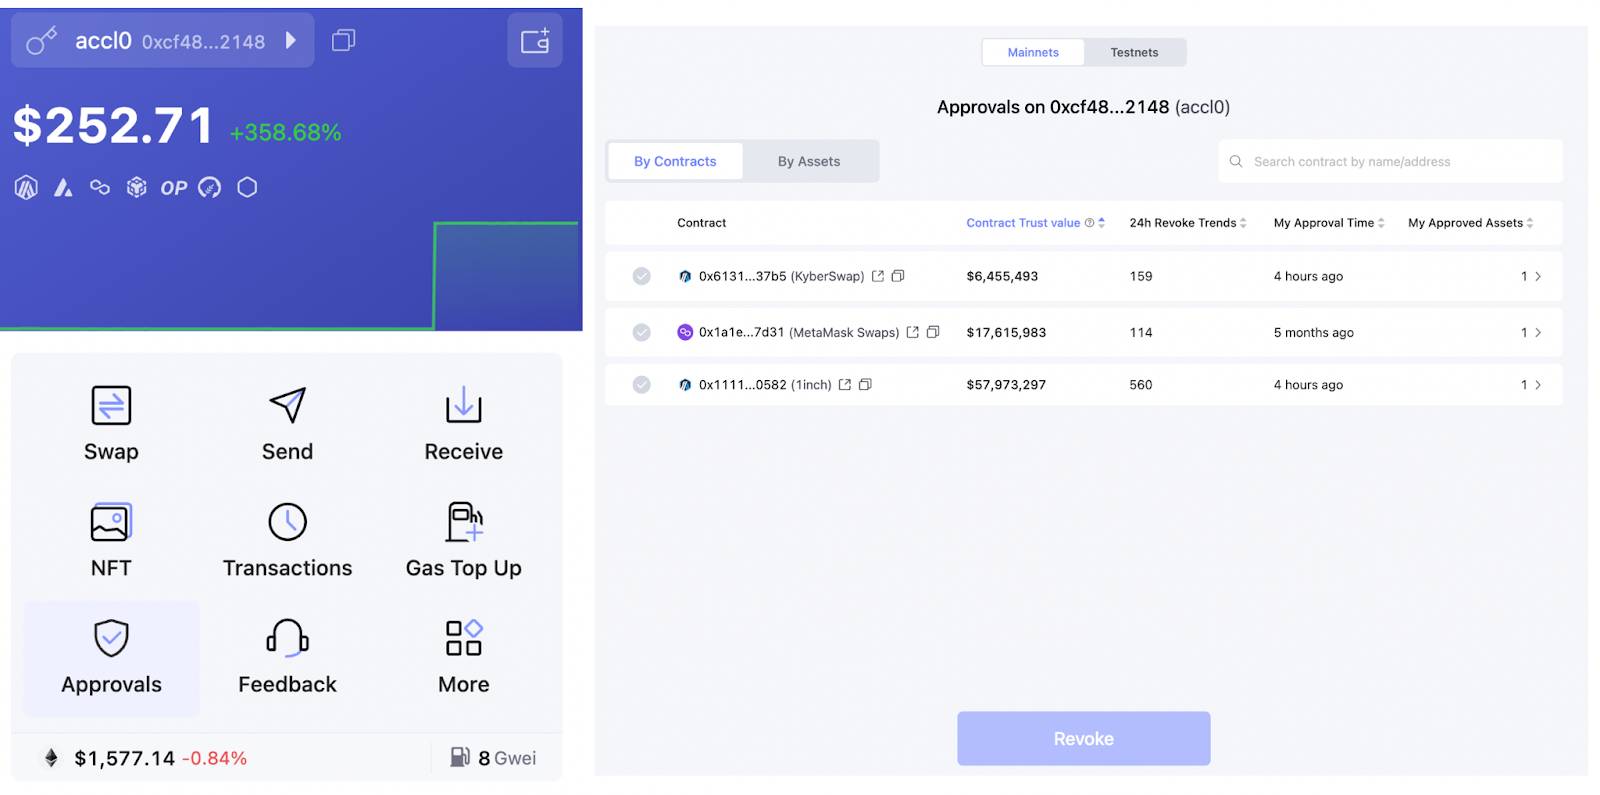Select the MetaMask Swaps contract checkbox
This screenshot has width=1600, height=795.
[x=642, y=332]
